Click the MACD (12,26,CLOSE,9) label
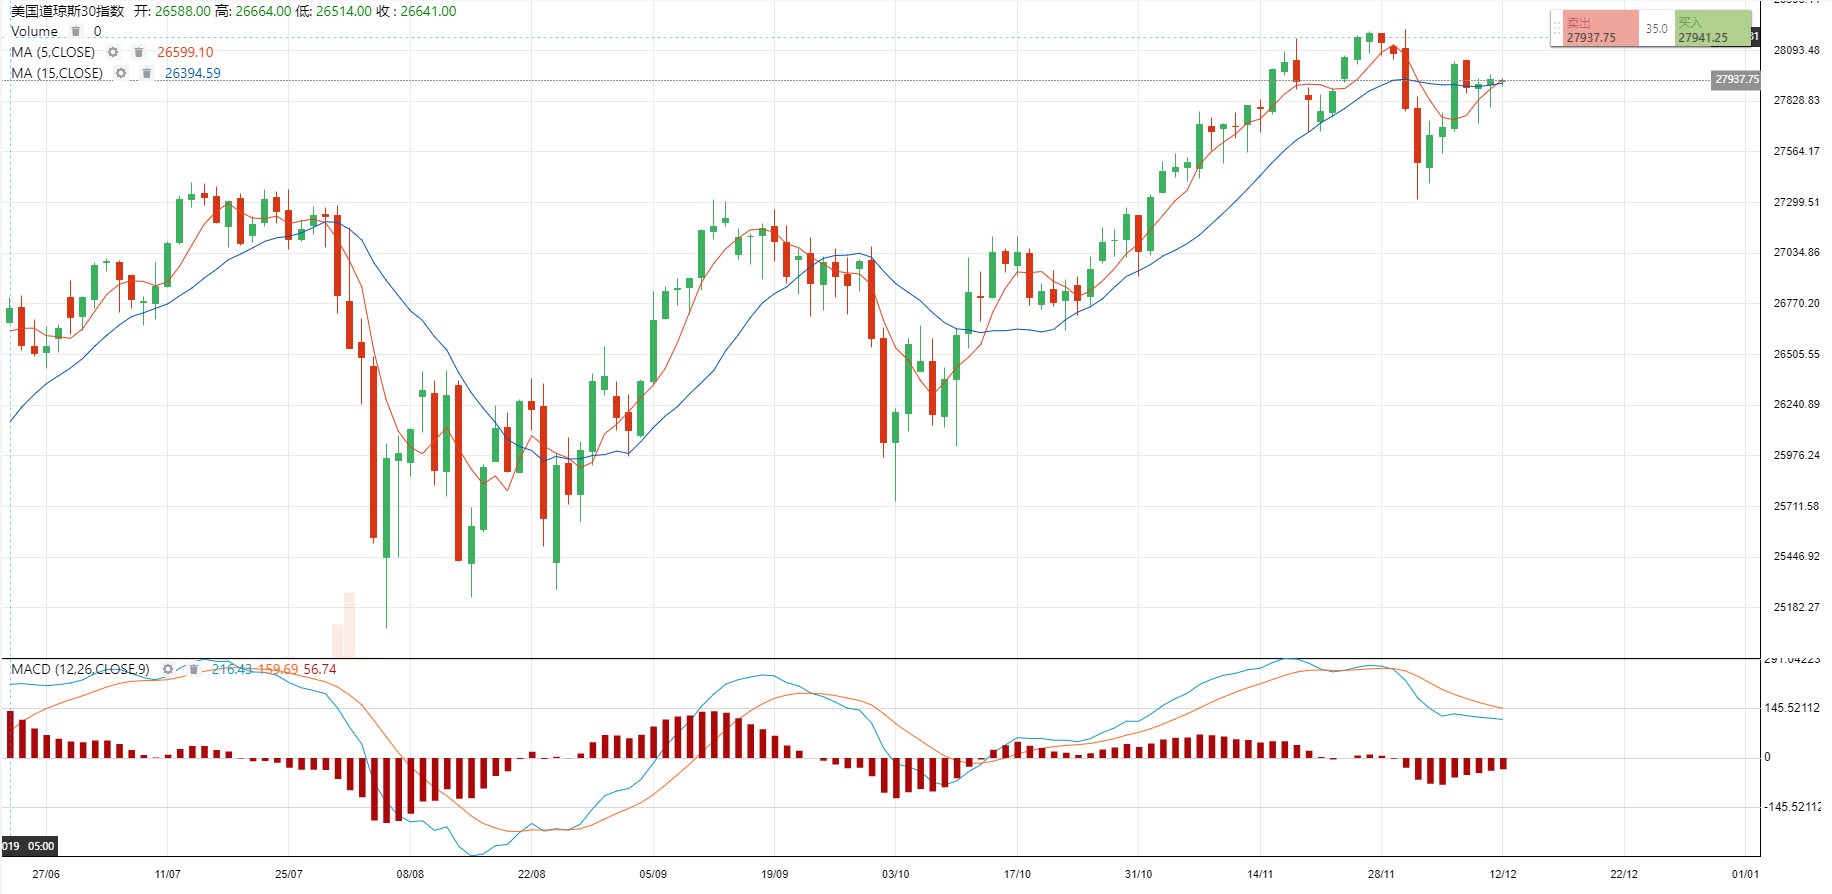Viewport: 1832px width, 894px height. [x=80, y=669]
